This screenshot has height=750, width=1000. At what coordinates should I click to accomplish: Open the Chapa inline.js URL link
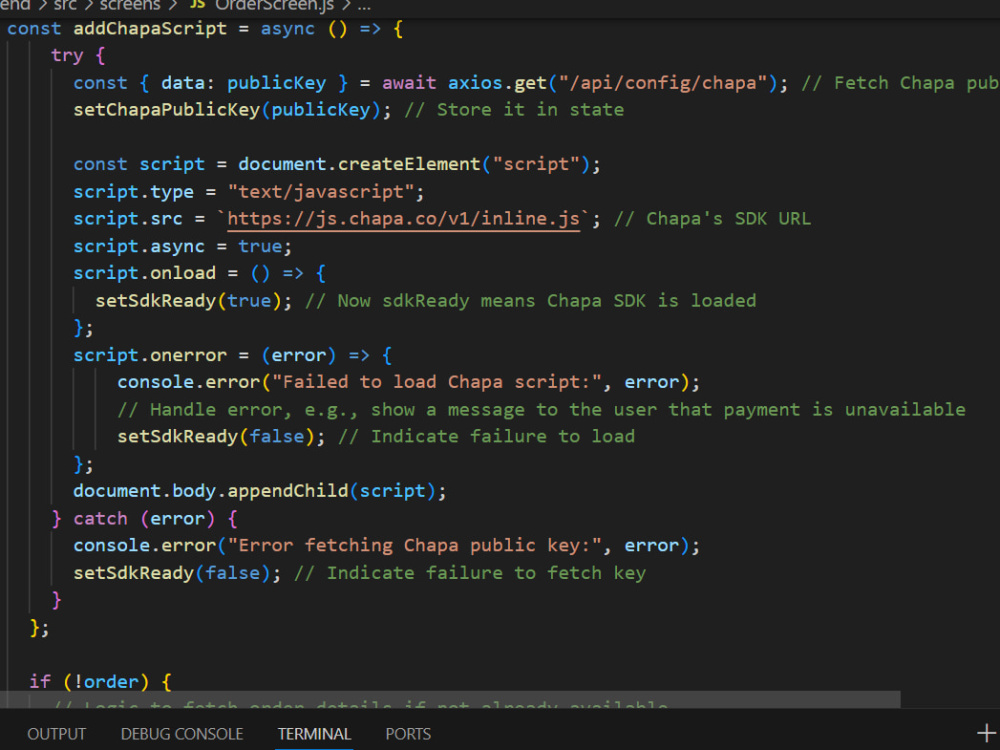tap(403, 219)
